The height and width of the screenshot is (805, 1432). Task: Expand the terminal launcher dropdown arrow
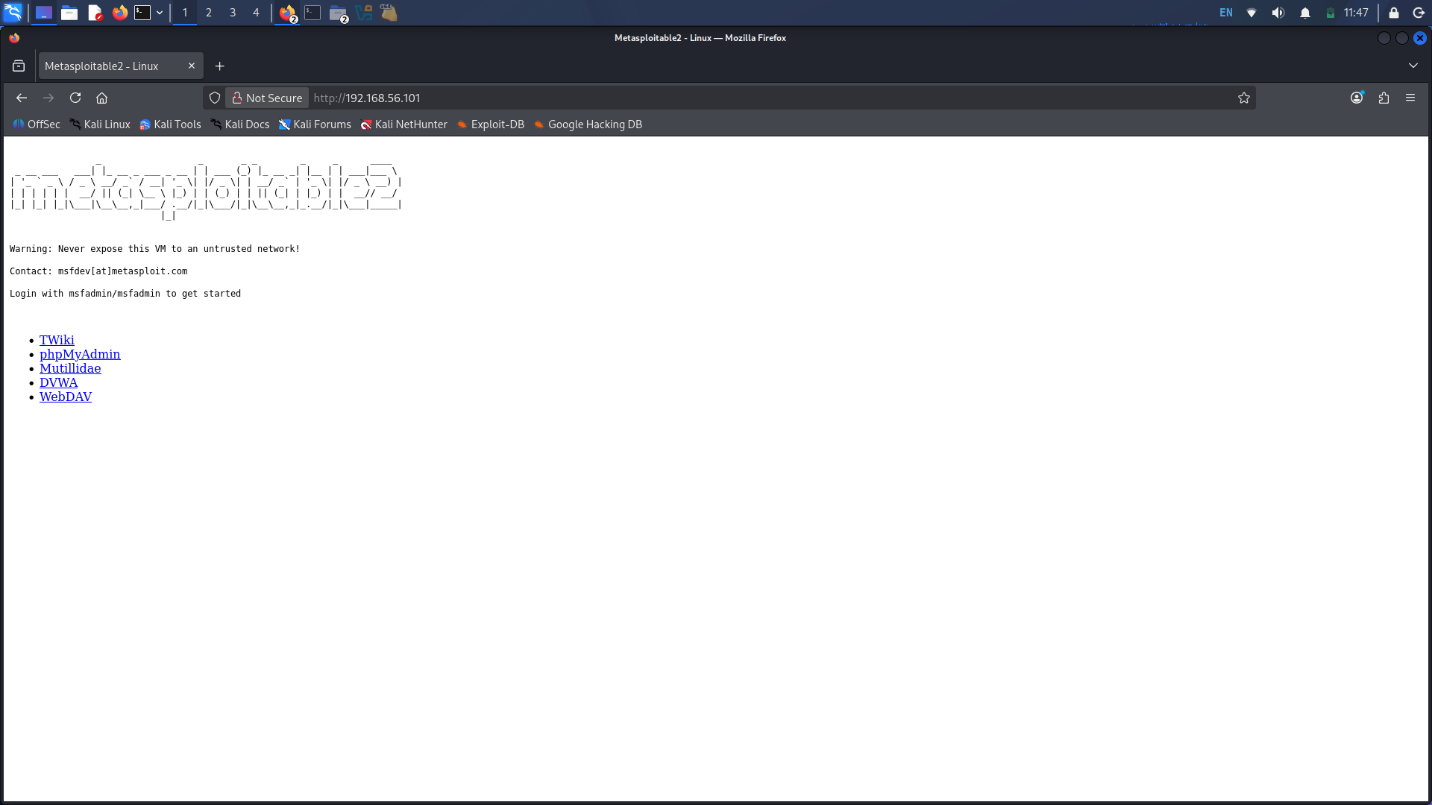click(x=160, y=13)
